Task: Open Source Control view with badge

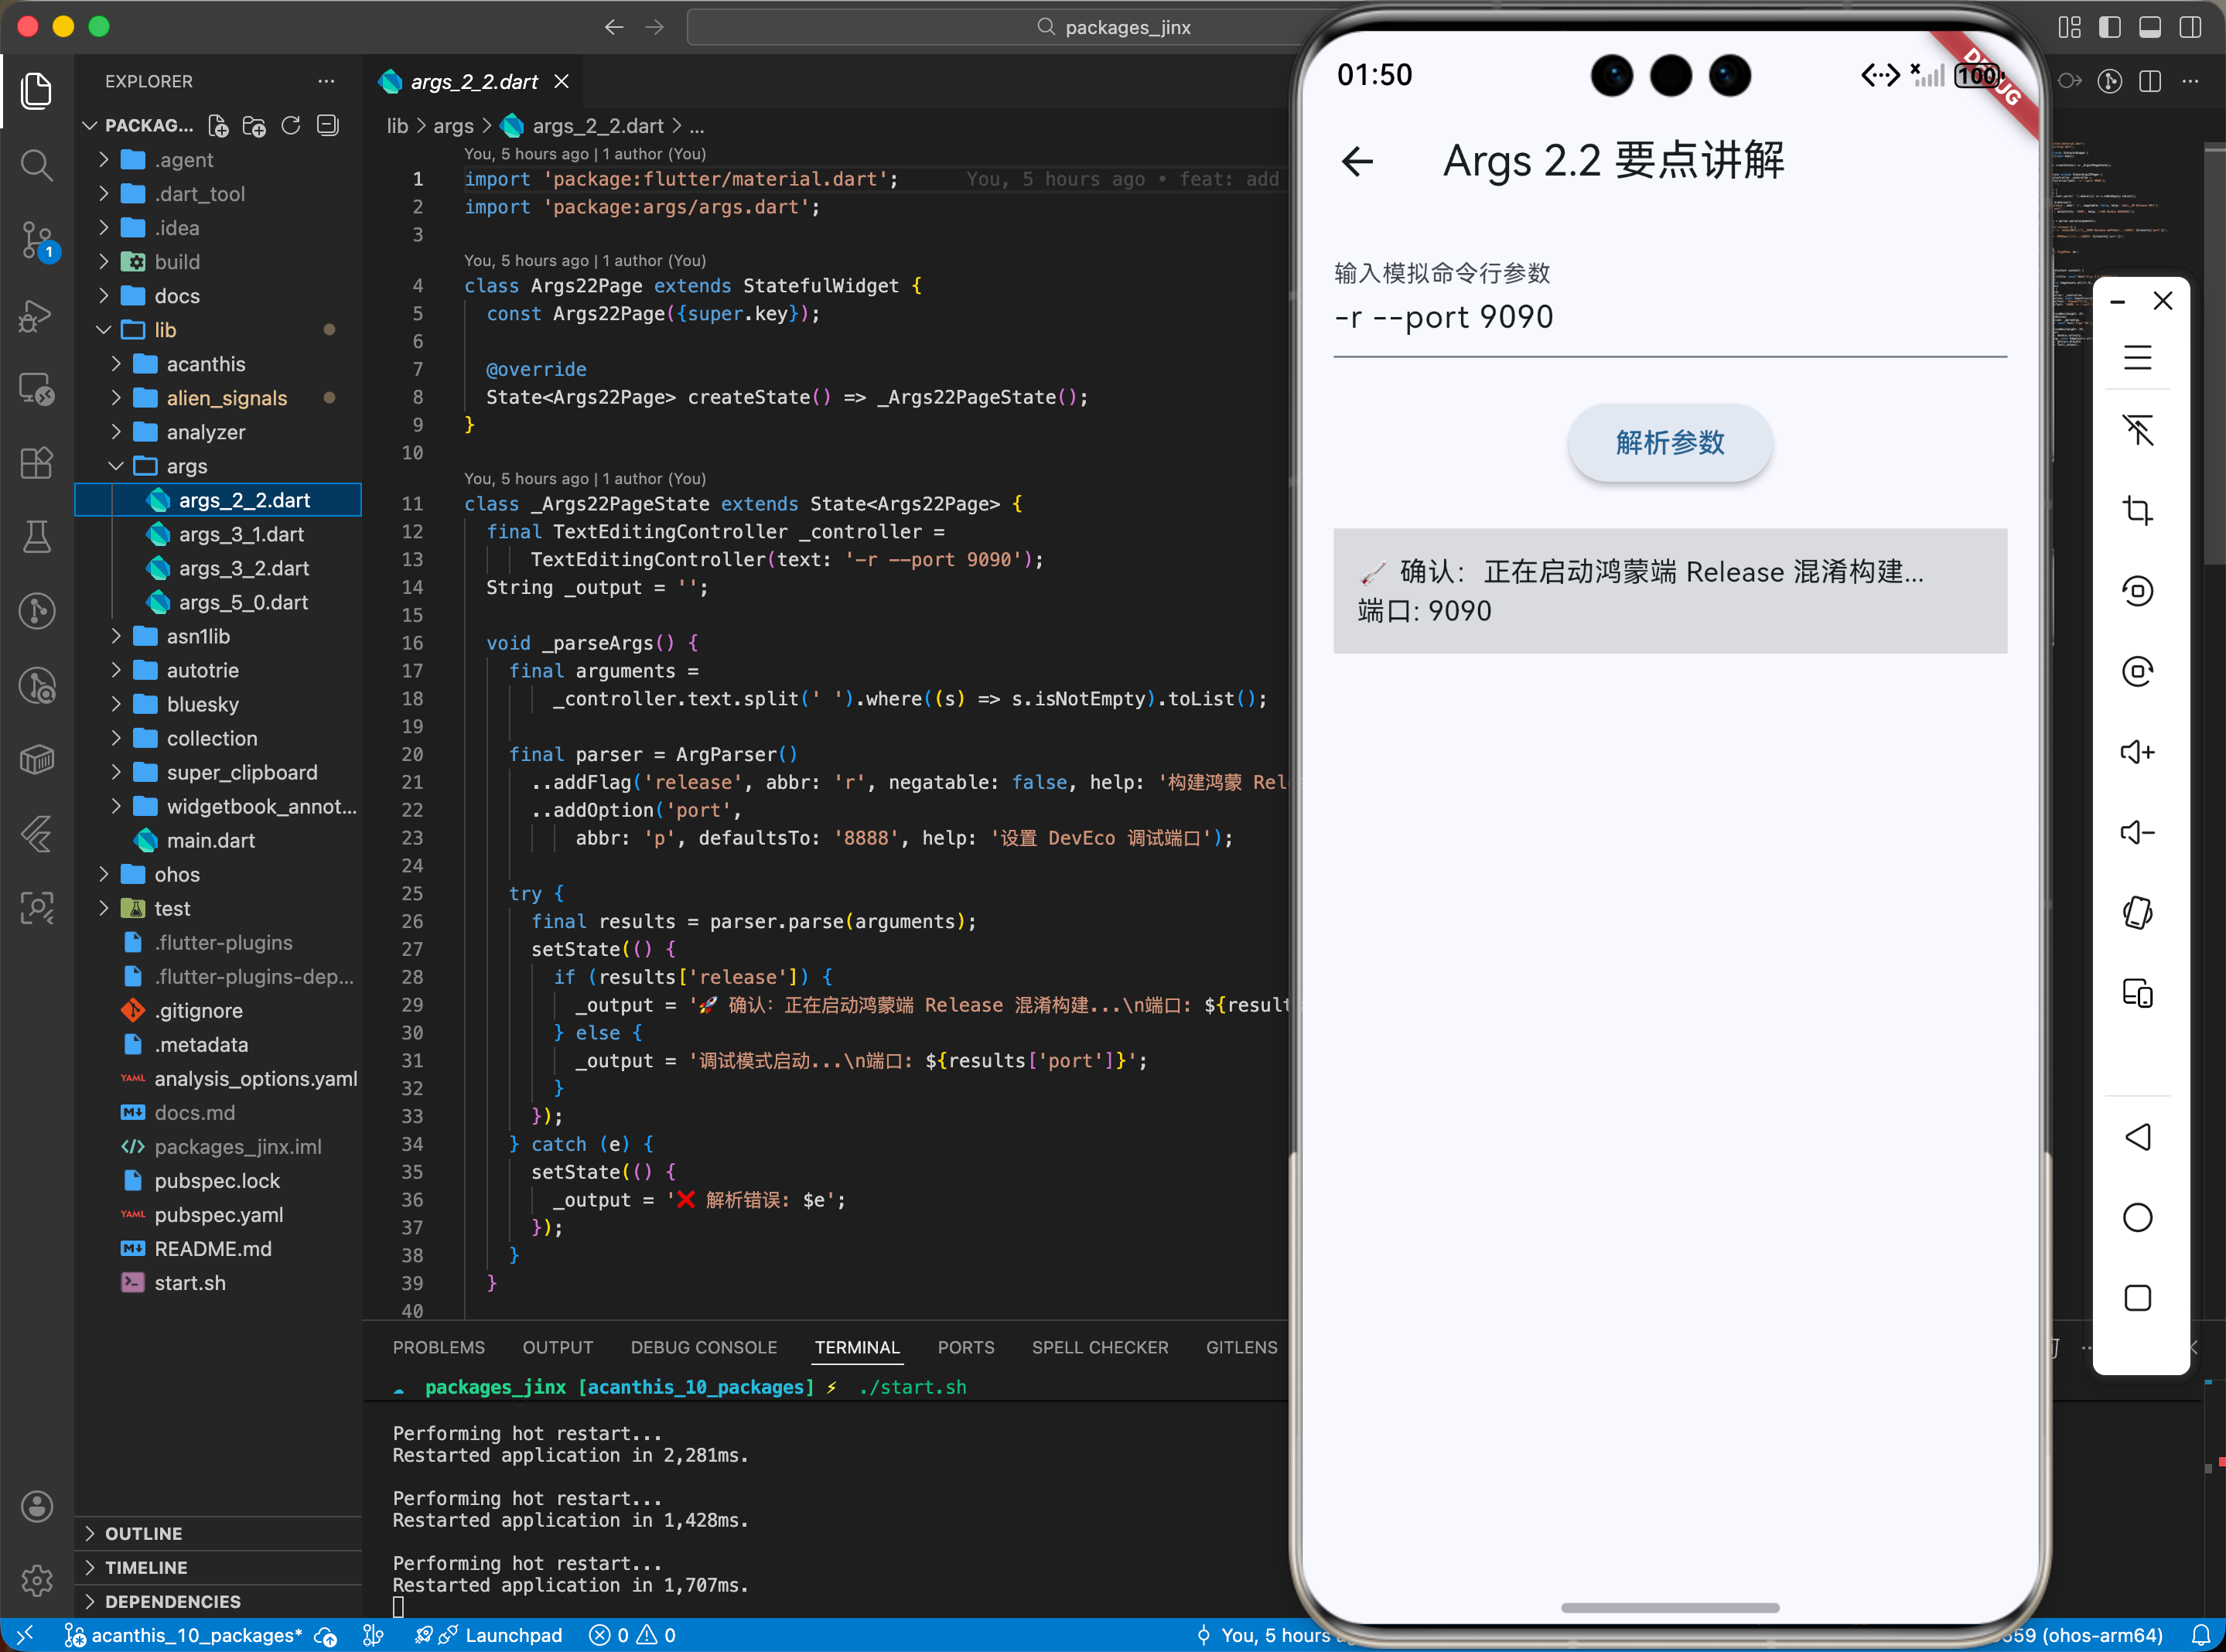Action: click(37, 240)
